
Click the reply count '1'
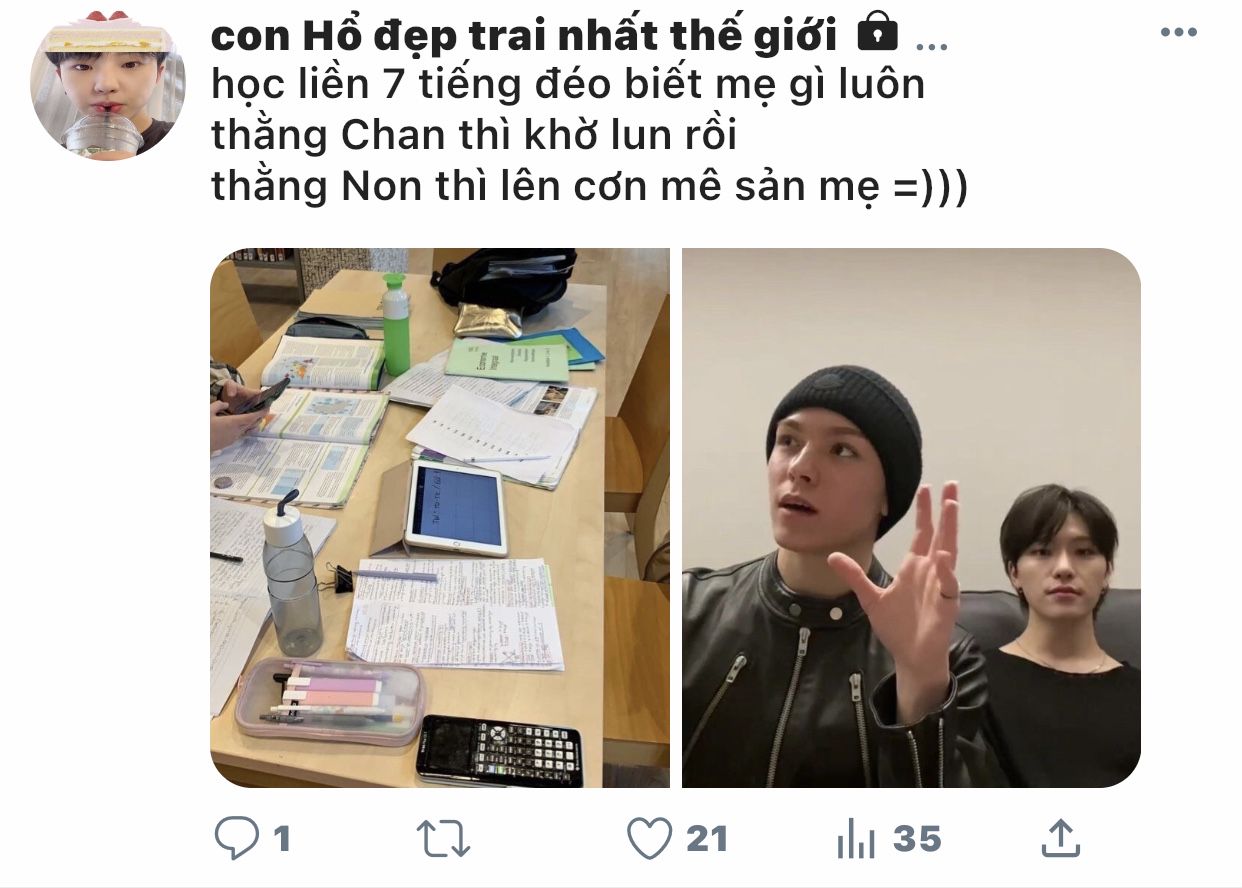tap(282, 839)
